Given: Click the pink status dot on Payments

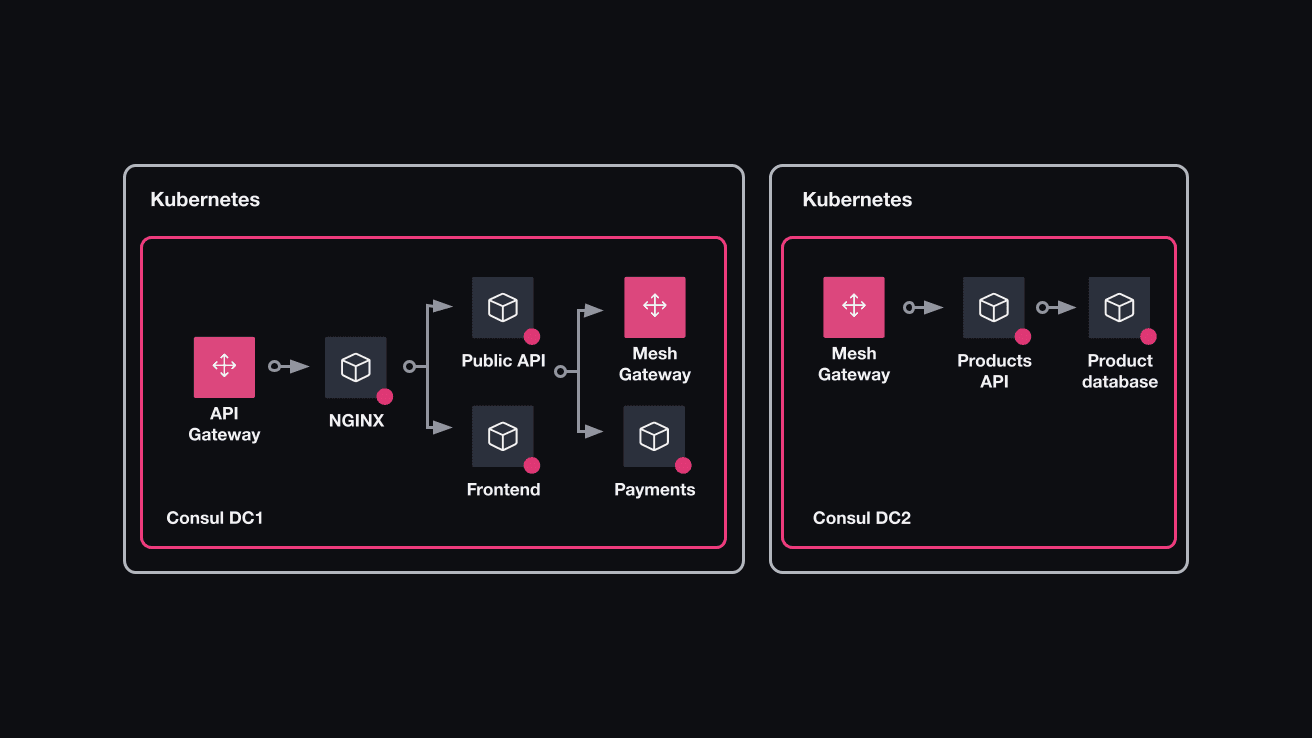Looking at the screenshot, I should (683, 465).
